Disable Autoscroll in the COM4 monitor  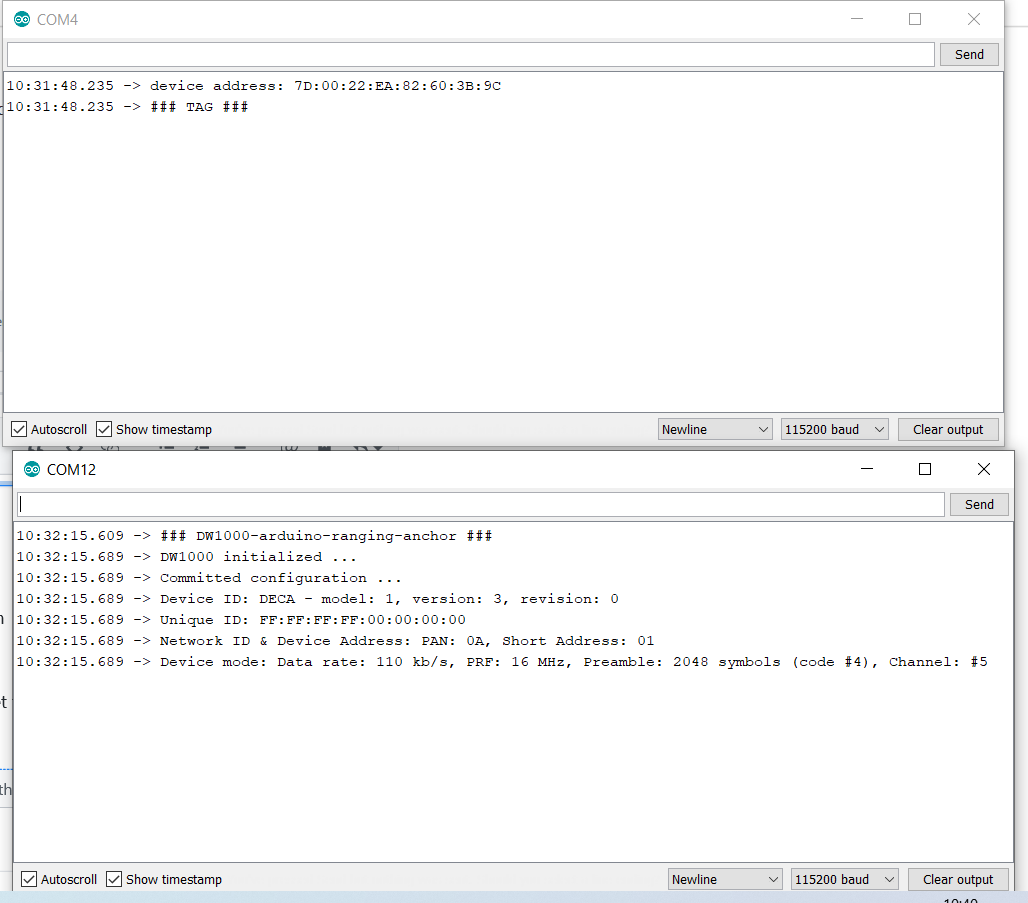(18, 429)
